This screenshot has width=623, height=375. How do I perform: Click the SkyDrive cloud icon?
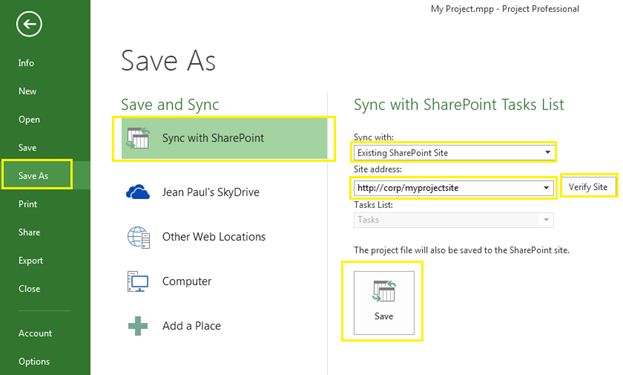[137, 192]
